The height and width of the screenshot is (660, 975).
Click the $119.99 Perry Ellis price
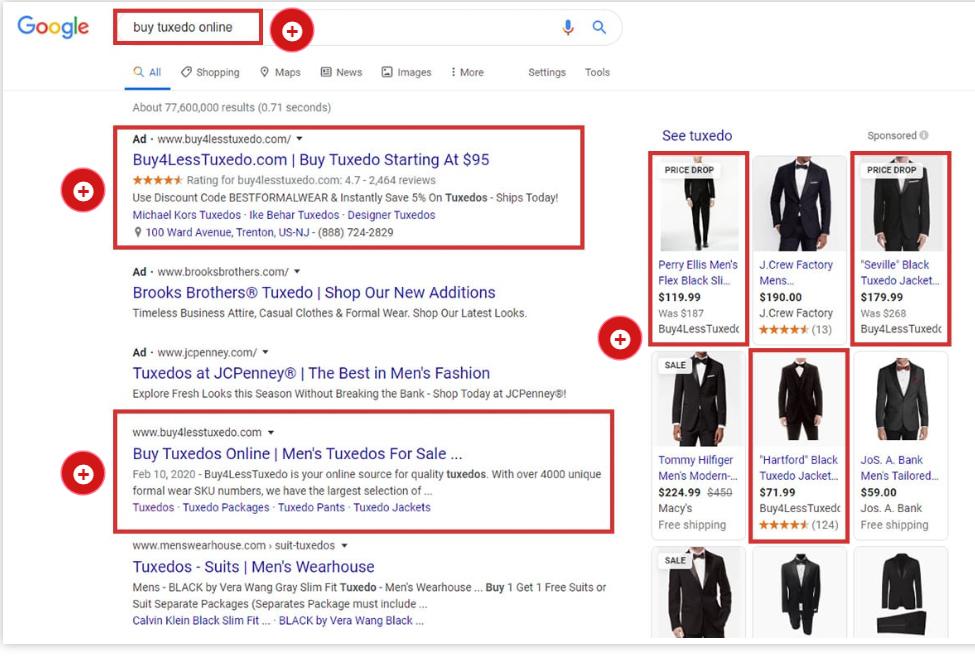pos(679,297)
